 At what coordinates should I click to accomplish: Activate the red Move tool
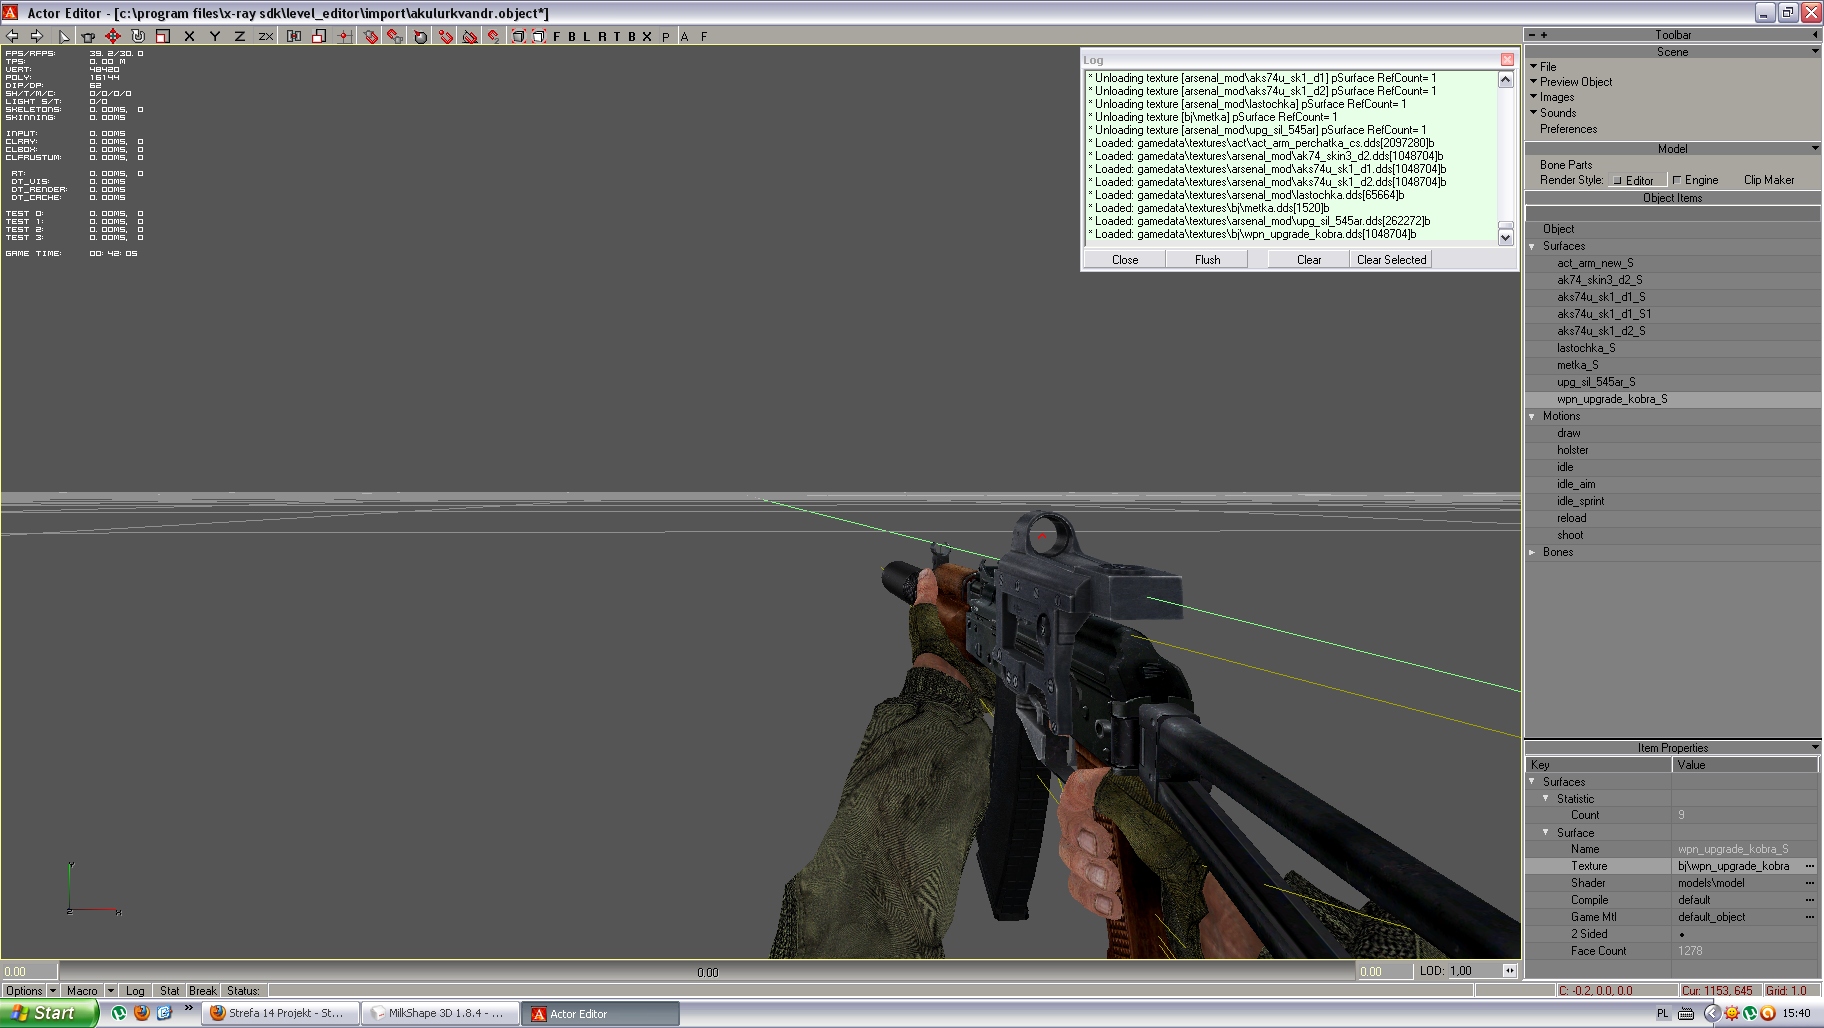click(x=113, y=36)
